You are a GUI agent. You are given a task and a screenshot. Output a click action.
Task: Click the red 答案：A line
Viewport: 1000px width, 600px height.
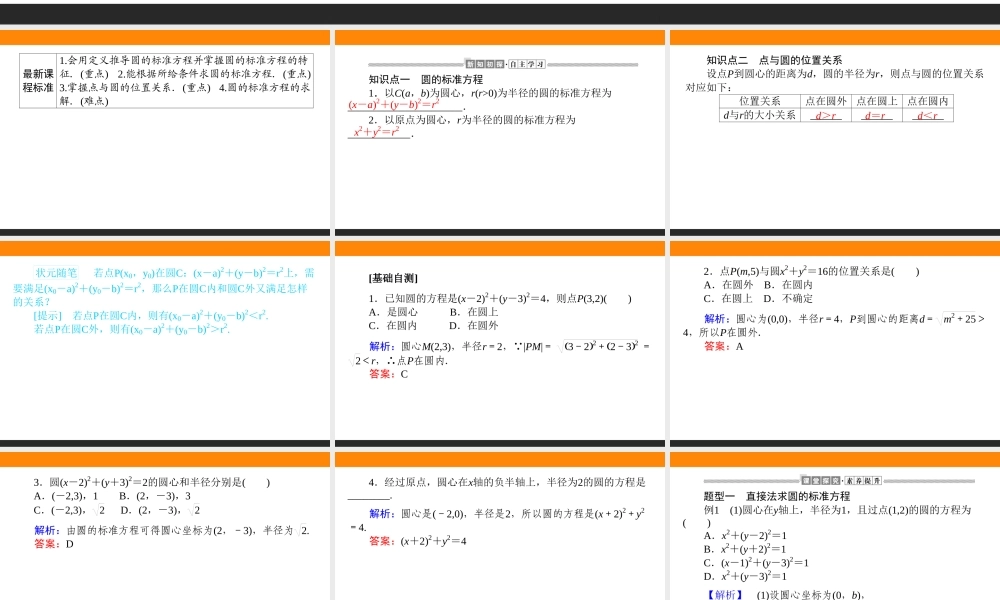tap(724, 346)
